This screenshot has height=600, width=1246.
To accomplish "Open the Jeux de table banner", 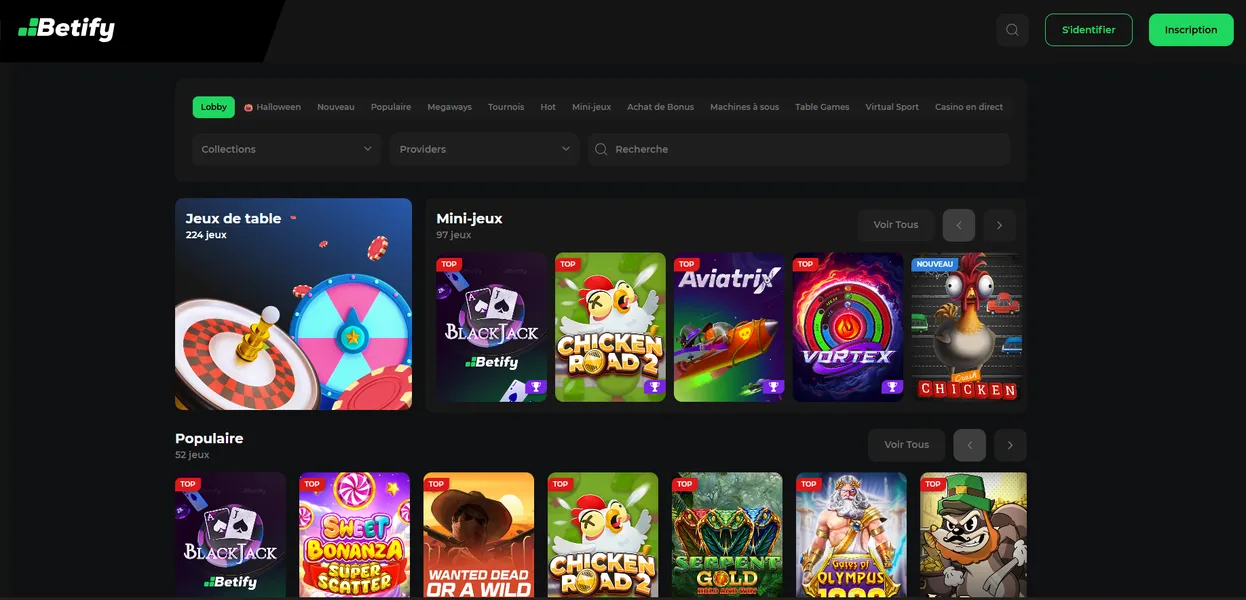I will [293, 304].
